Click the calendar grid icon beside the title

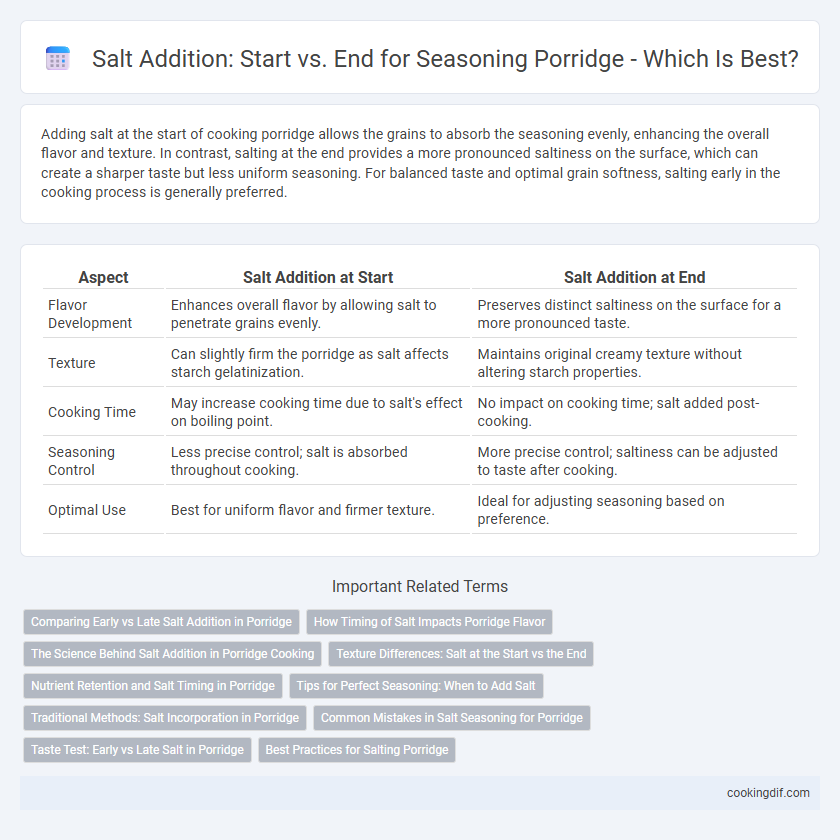58,58
